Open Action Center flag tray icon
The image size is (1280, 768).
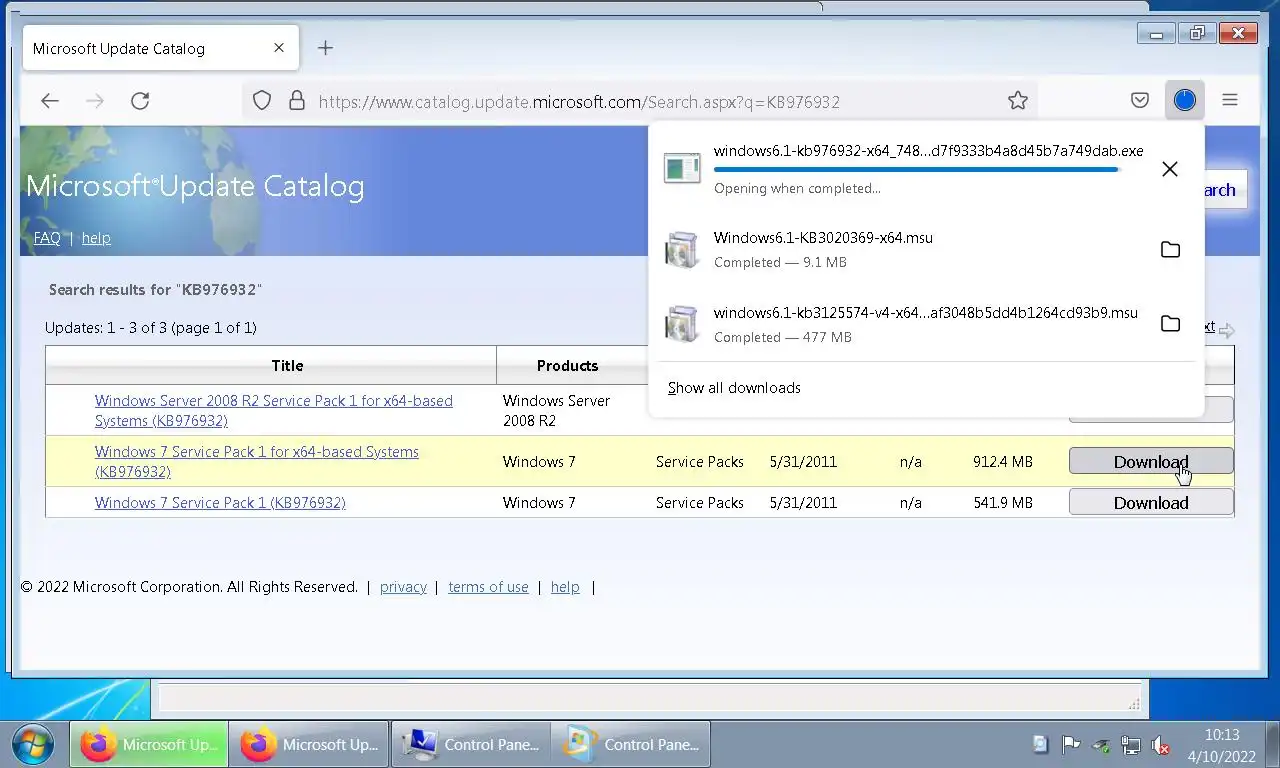pyautogui.click(x=1071, y=744)
